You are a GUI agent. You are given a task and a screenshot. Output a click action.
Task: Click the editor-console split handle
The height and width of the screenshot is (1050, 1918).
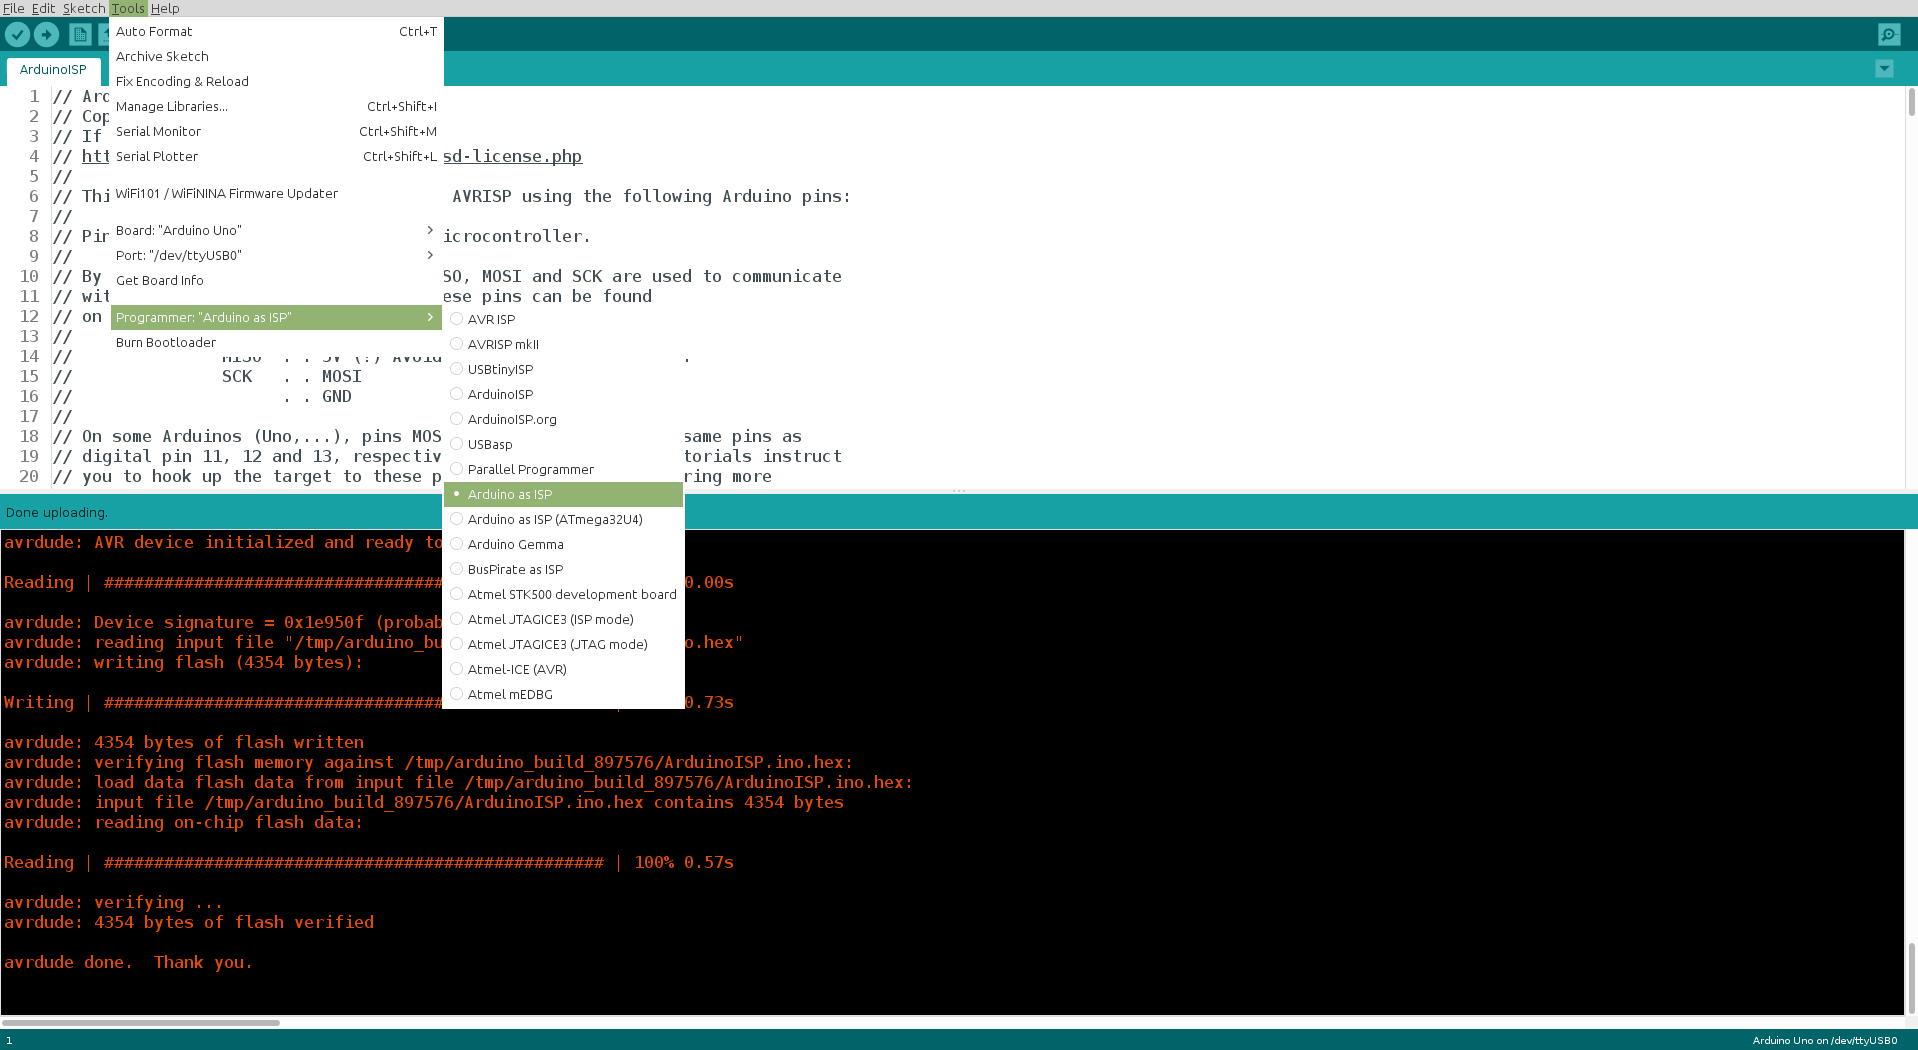pos(959,491)
